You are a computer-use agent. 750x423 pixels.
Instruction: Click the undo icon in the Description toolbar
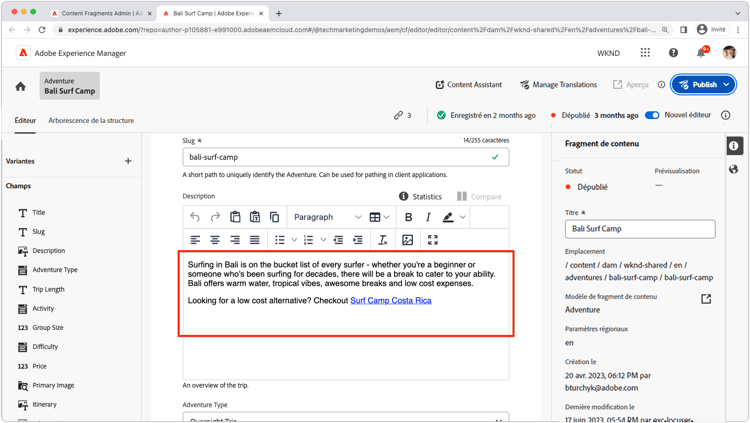click(x=195, y=217)
